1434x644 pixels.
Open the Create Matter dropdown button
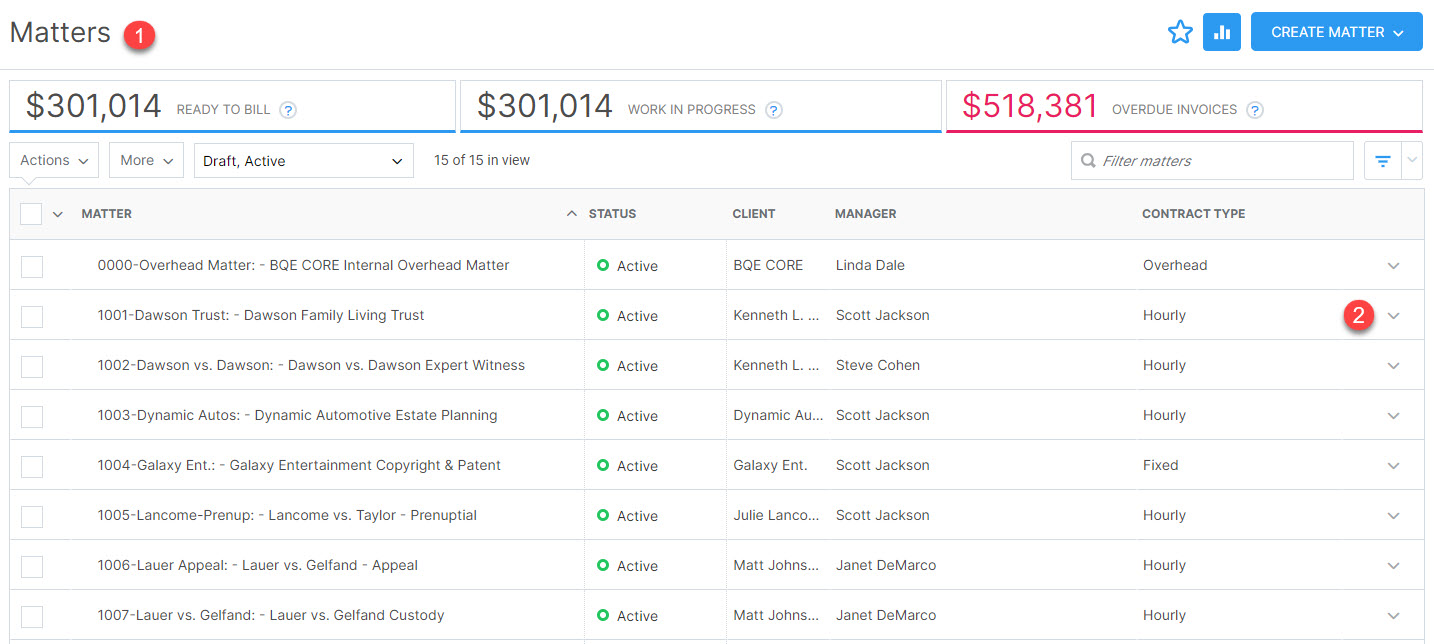pyautogui.click(x=1336, y=33)
